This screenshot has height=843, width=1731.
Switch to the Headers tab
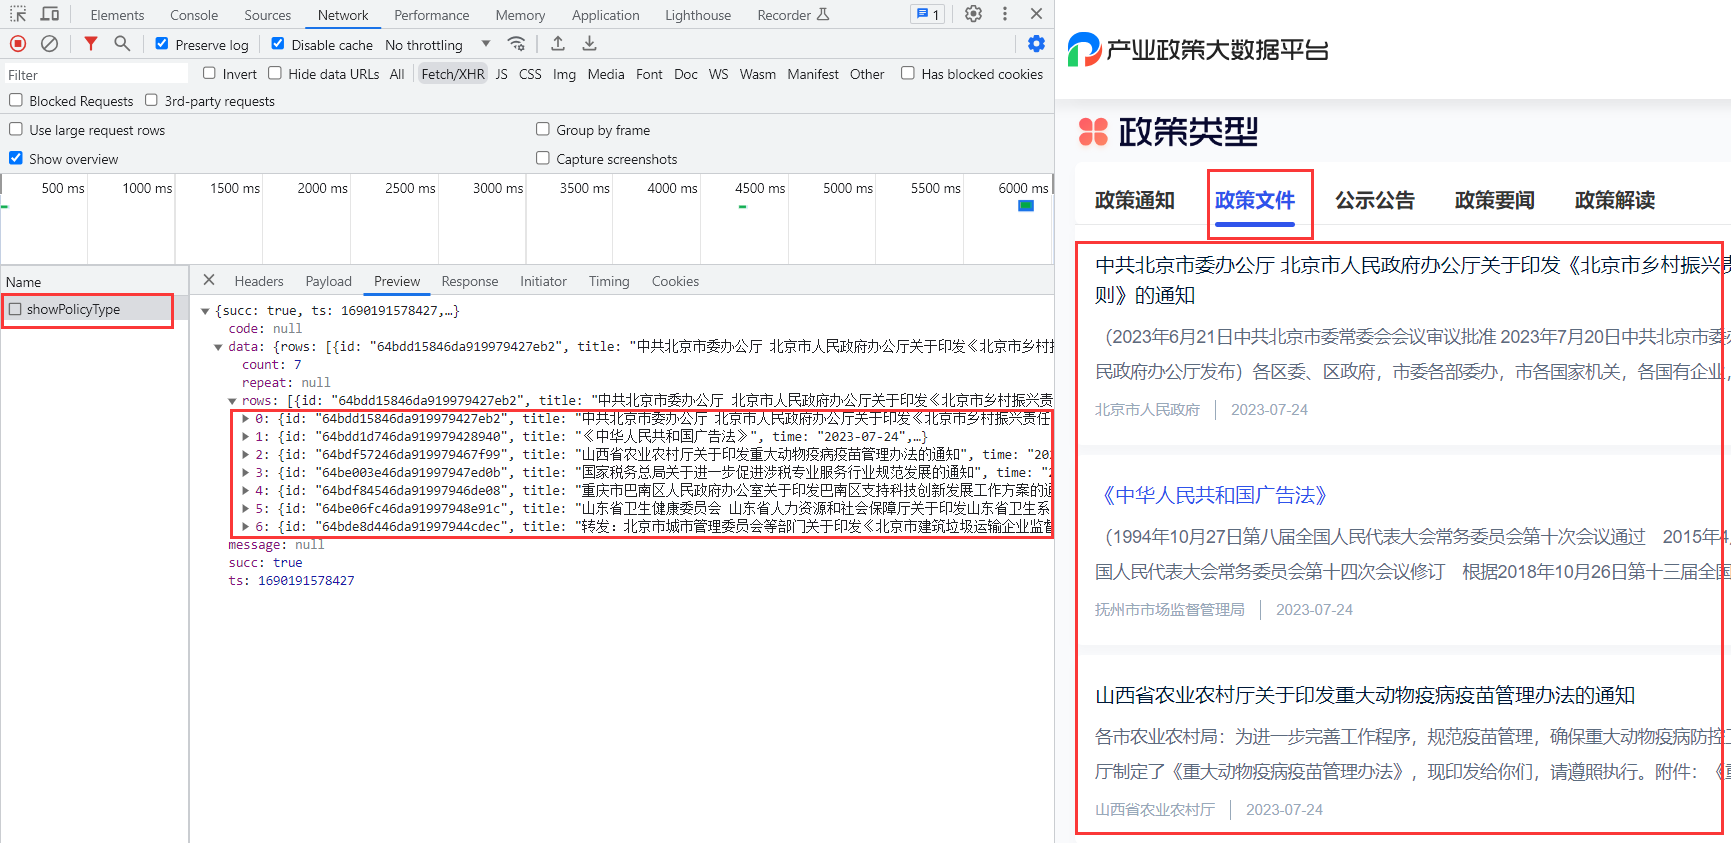(259, 281)
